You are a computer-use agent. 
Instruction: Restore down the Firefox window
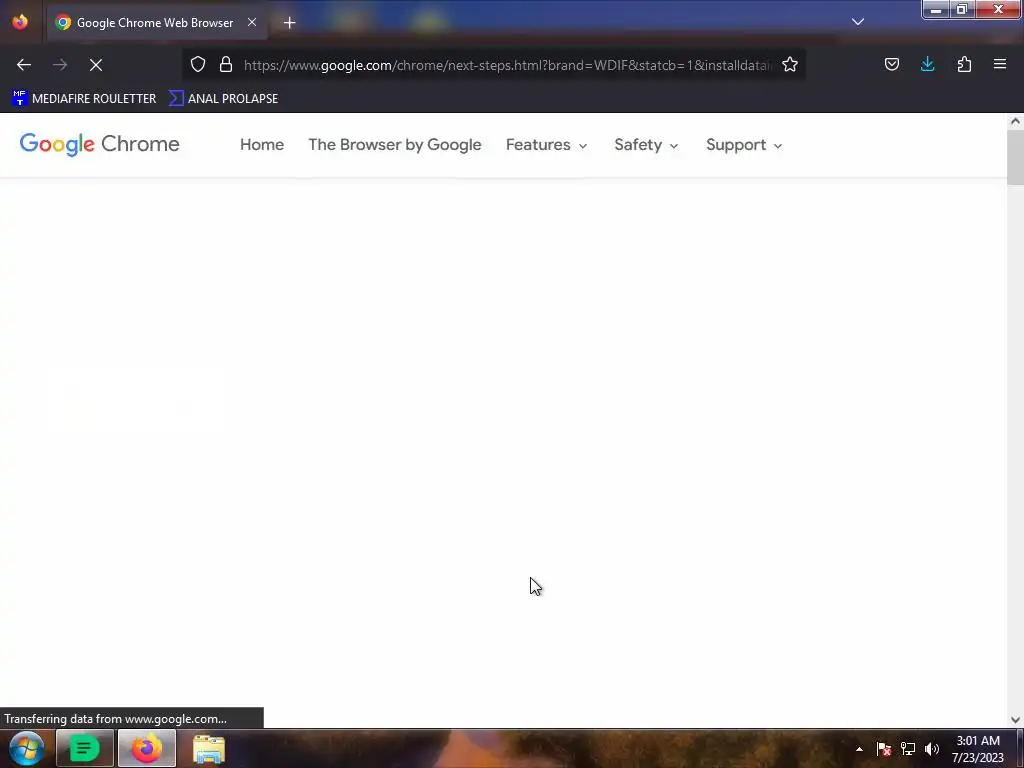click(x=961, y=9)
